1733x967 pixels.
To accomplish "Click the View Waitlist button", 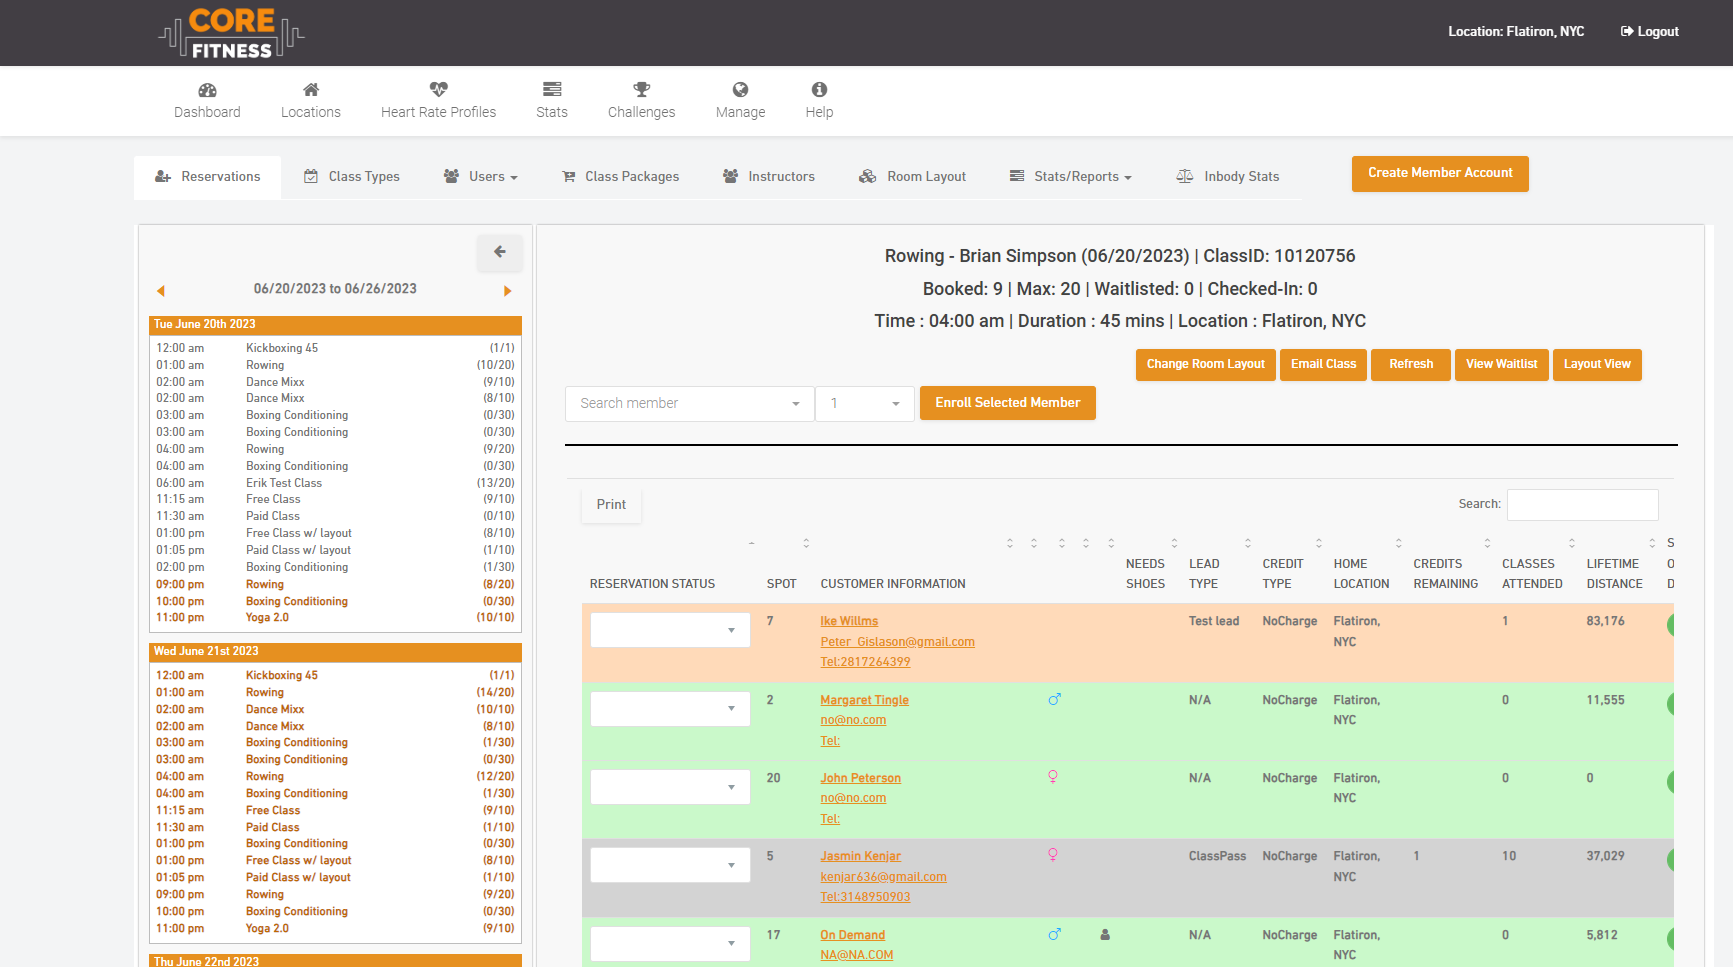I will pos(1501,364).
